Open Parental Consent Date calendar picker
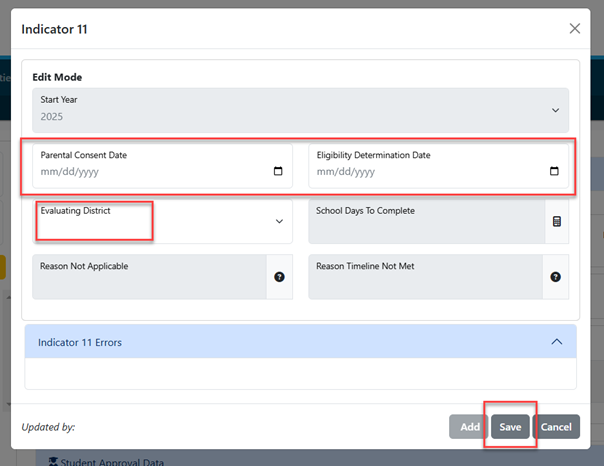Screen dimensions: 604x466 [x=278, y=171]
